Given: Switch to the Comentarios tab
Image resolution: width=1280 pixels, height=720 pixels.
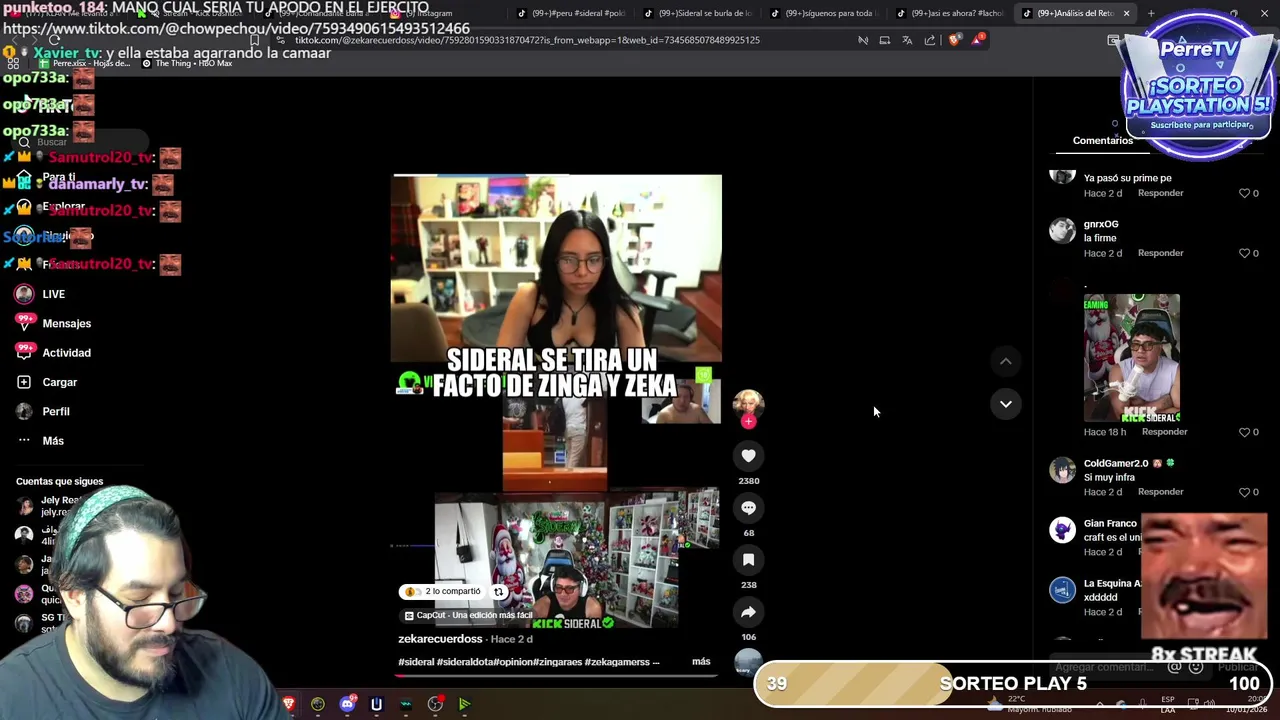Looking at the screenshot, I should [x=1103, y=140].
